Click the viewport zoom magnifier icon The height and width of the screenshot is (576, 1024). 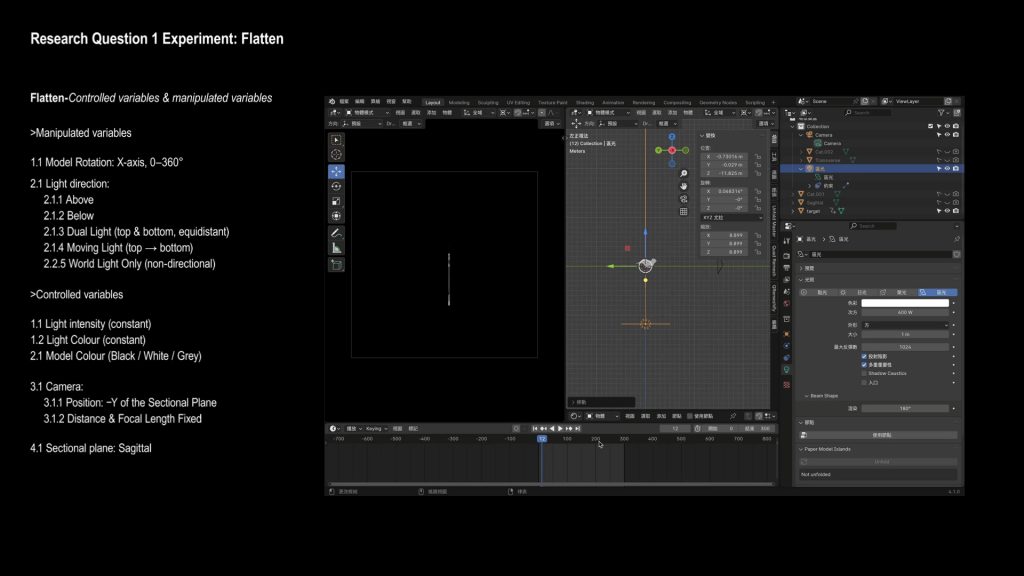[684, 174]
